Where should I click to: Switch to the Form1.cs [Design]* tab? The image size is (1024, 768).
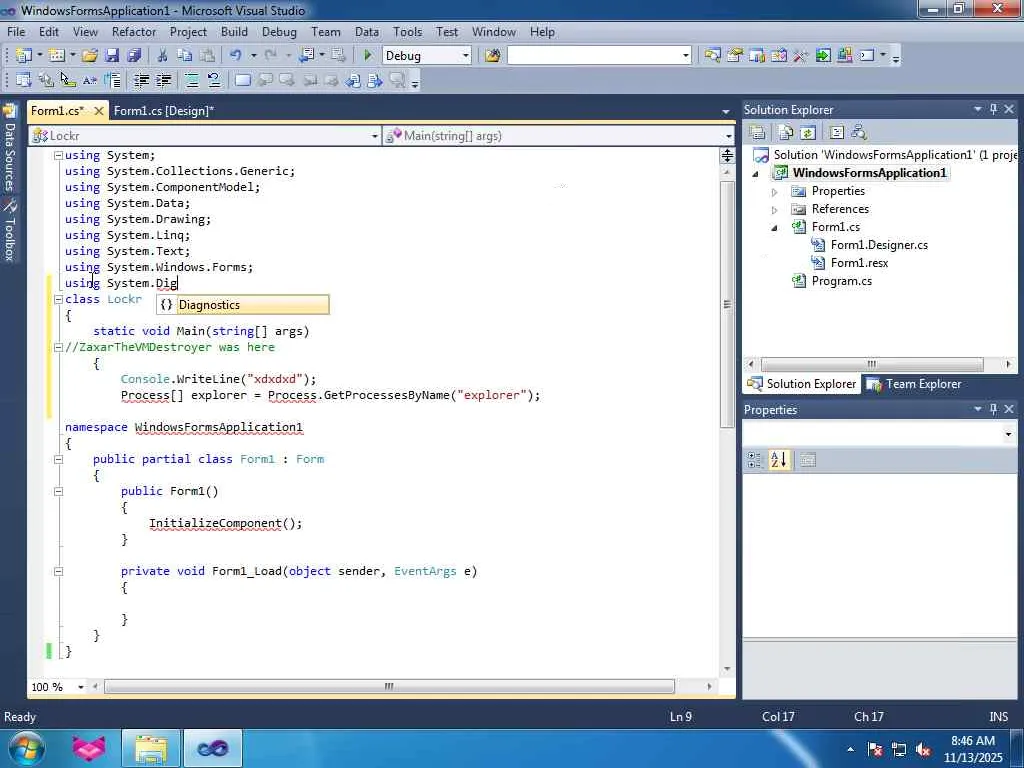tap(164, 110)
